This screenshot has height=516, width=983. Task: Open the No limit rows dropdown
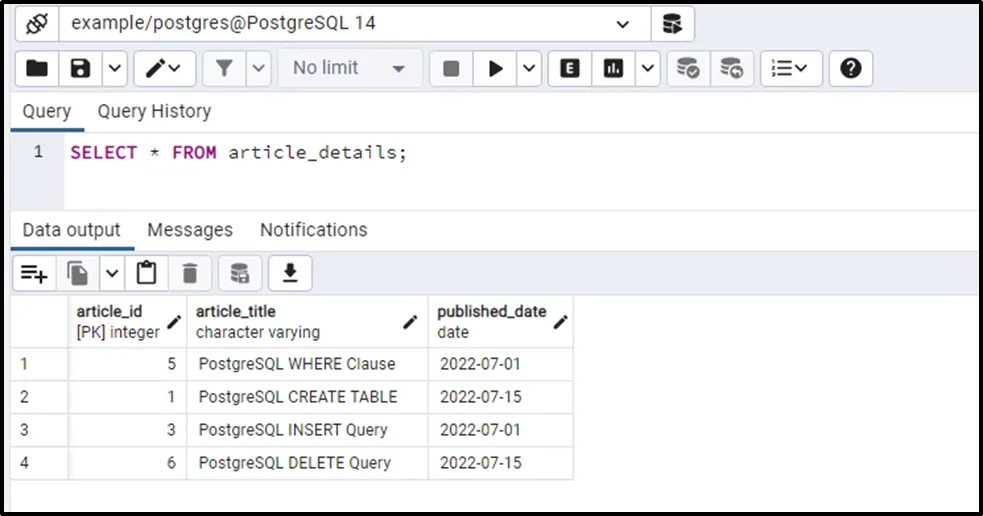tap(349, 68)
